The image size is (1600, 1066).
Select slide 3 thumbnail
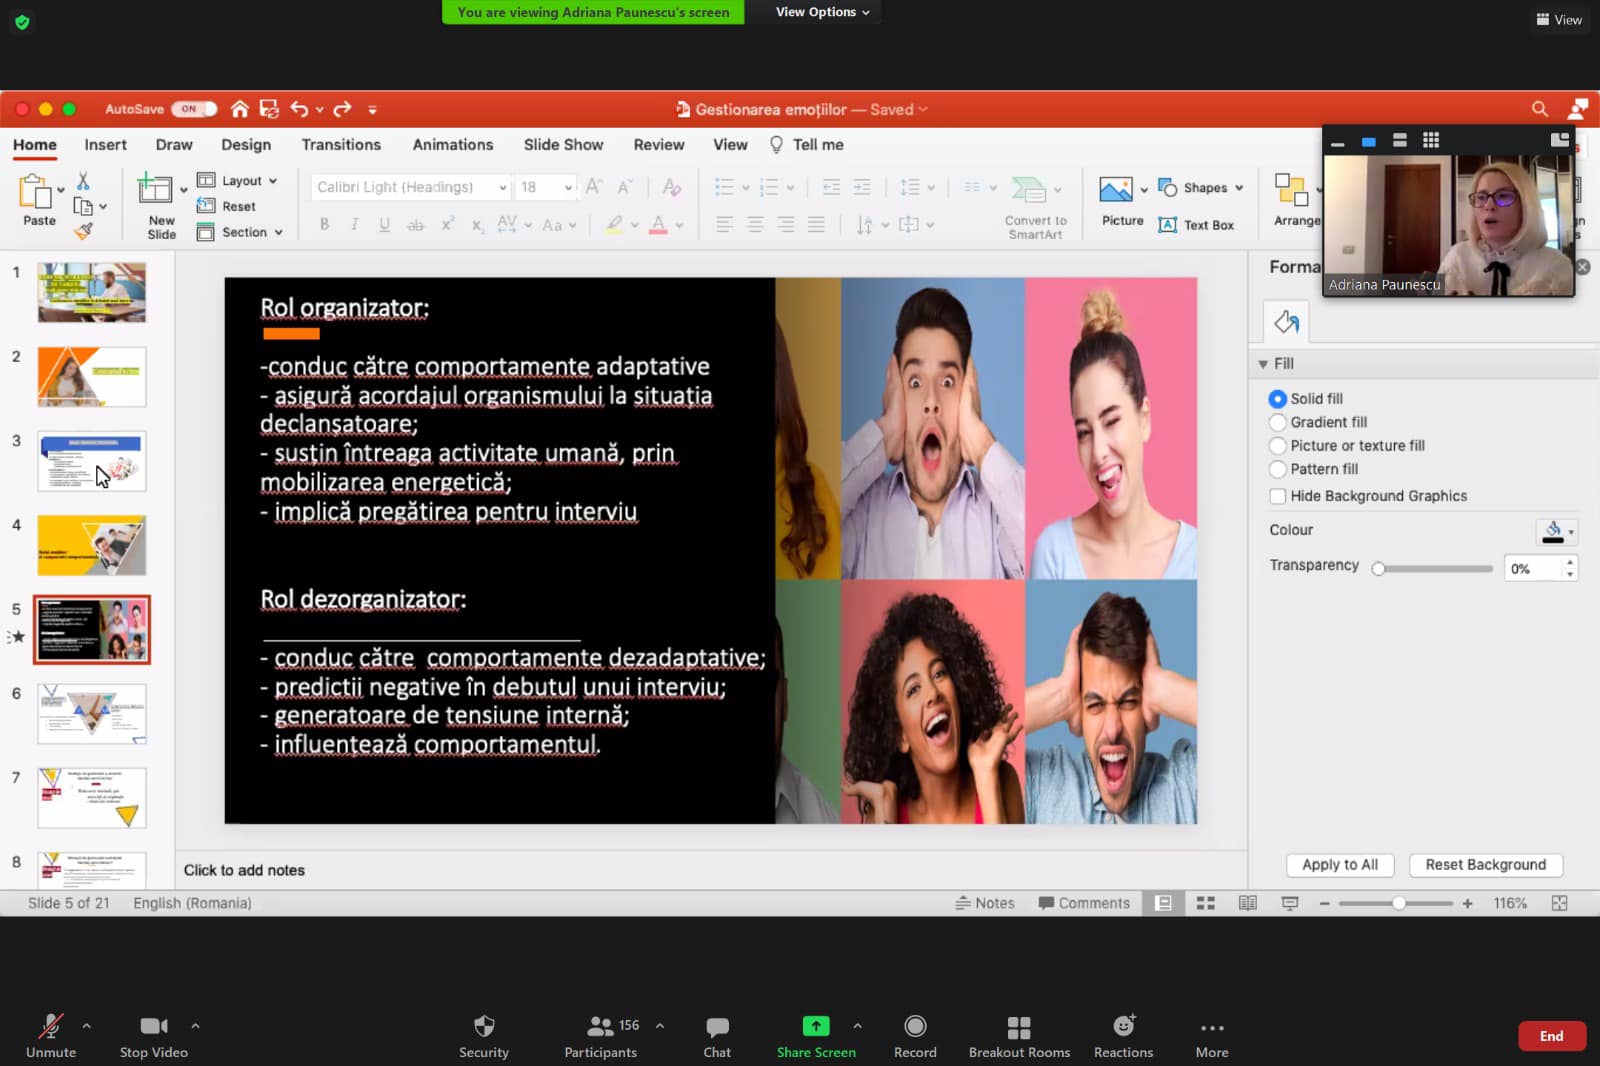92,461
